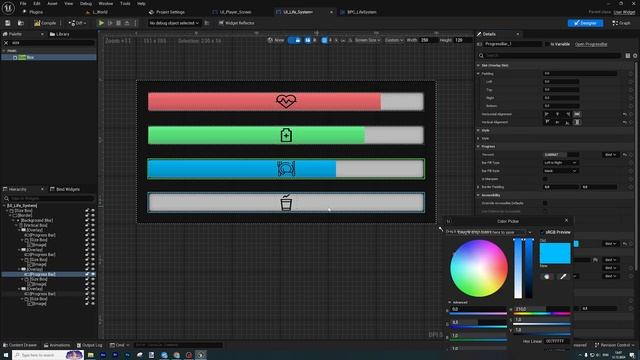The width and height of the screenshot is (640, 360).
Task: Switch to the Bind Widgets tab
Action: pos(65,189)
